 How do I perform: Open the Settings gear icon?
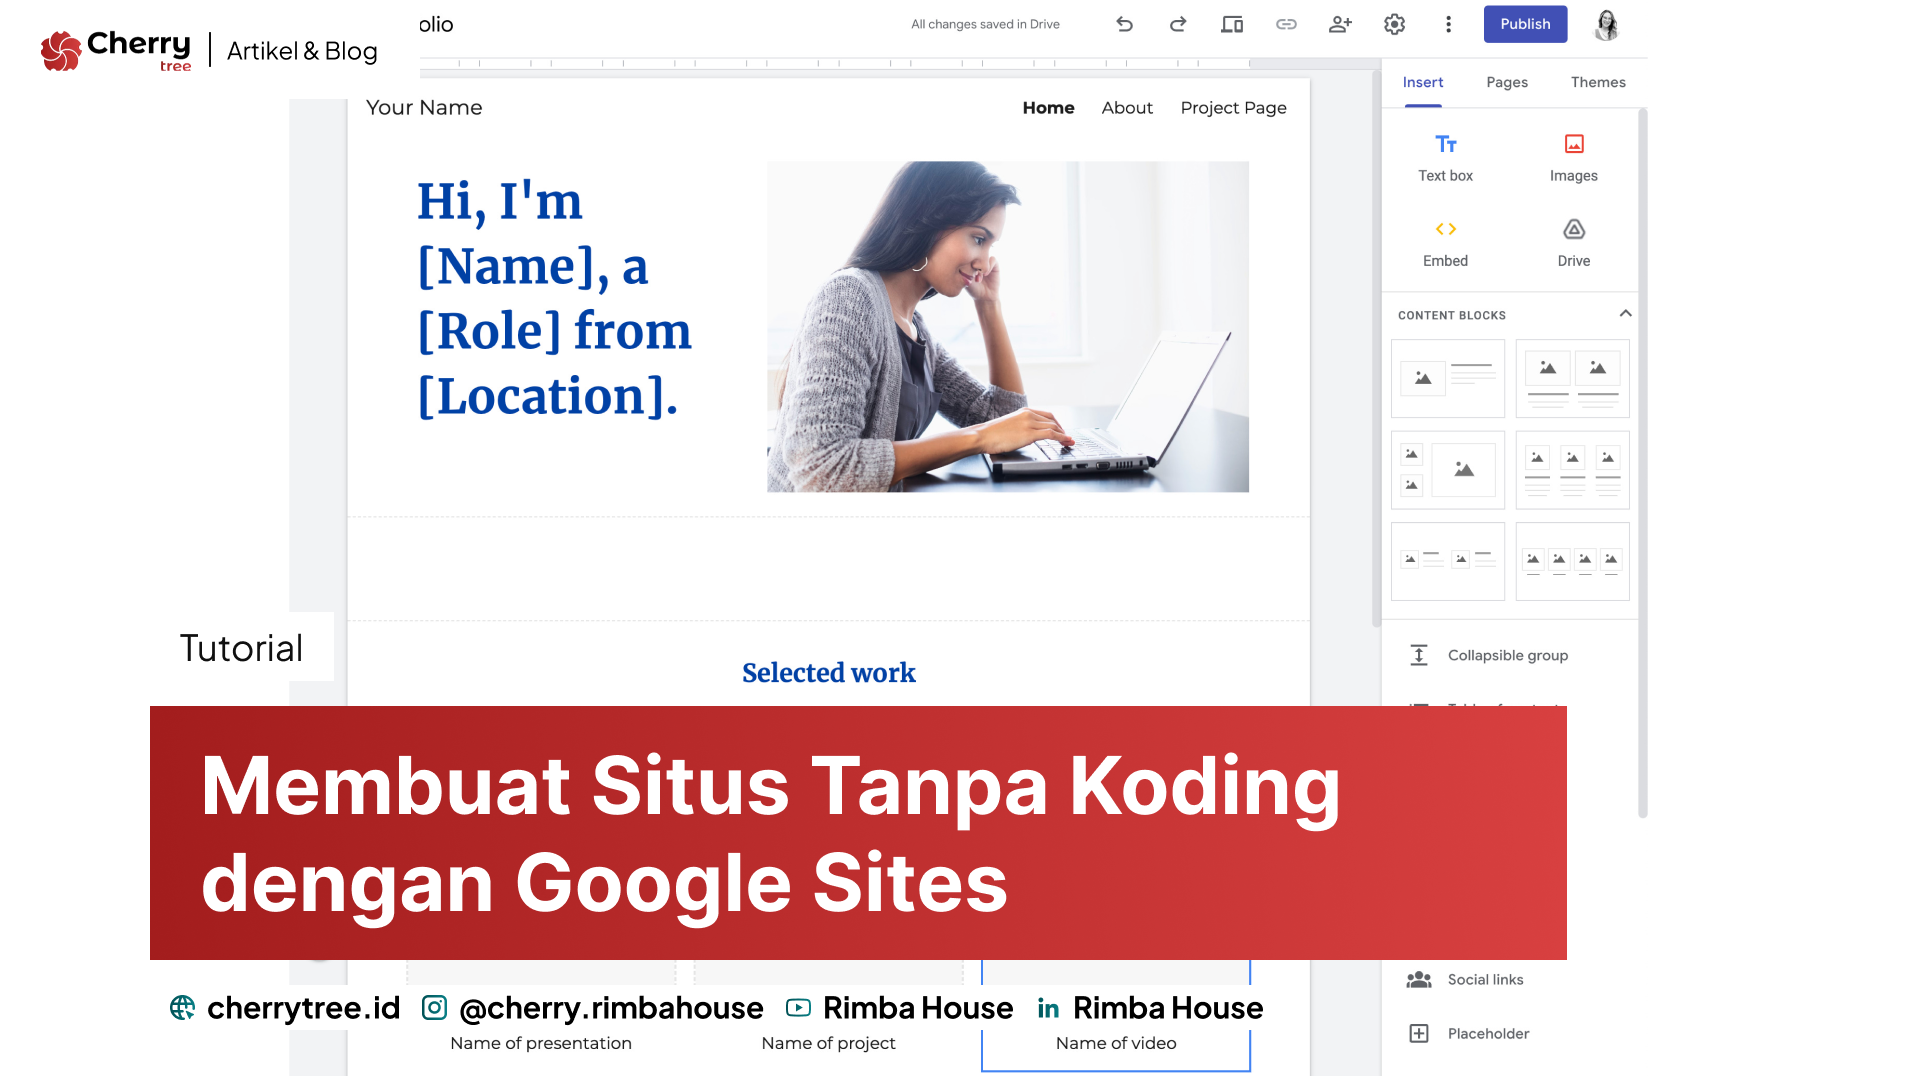point(1394,24)
